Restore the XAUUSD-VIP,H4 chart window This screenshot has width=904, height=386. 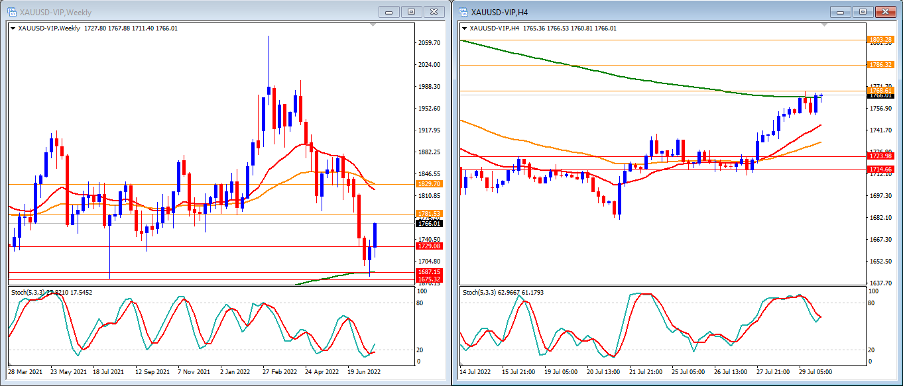[x=863, y=12]
